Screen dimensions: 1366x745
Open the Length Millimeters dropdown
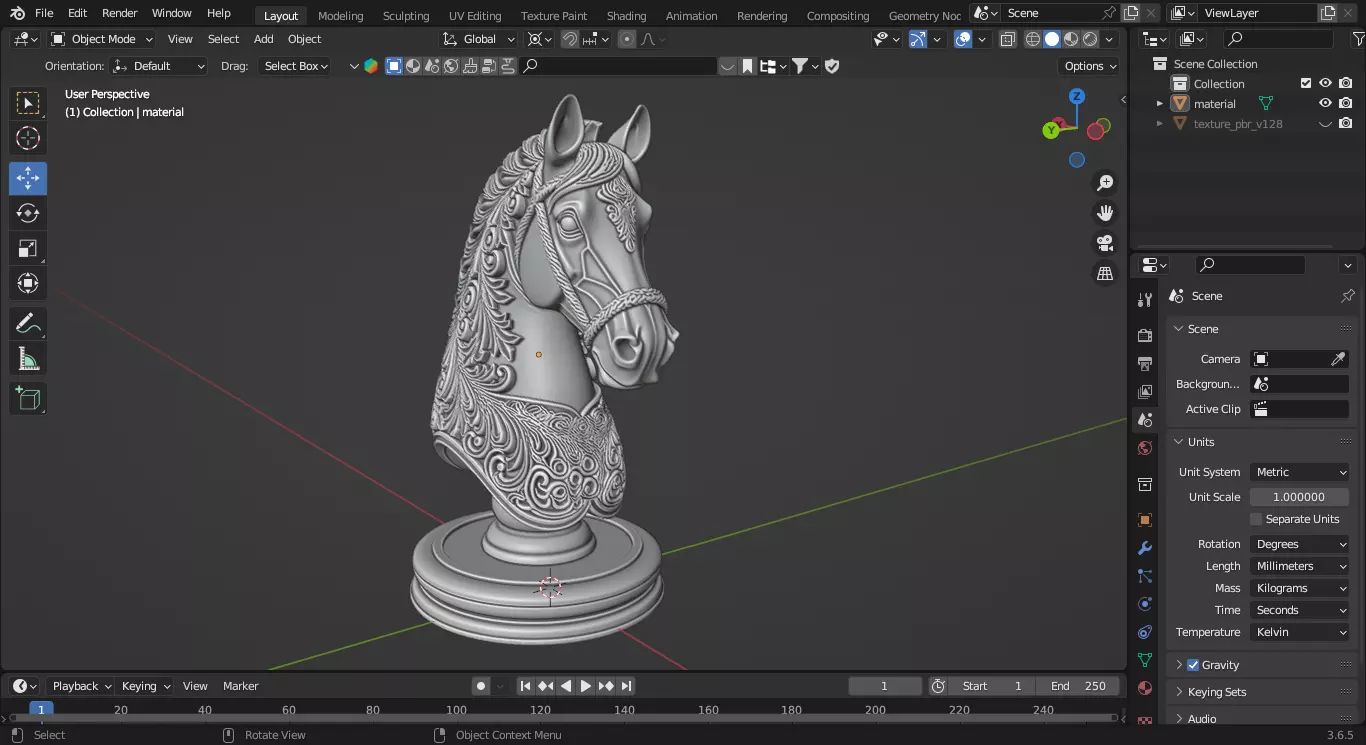1300,566
